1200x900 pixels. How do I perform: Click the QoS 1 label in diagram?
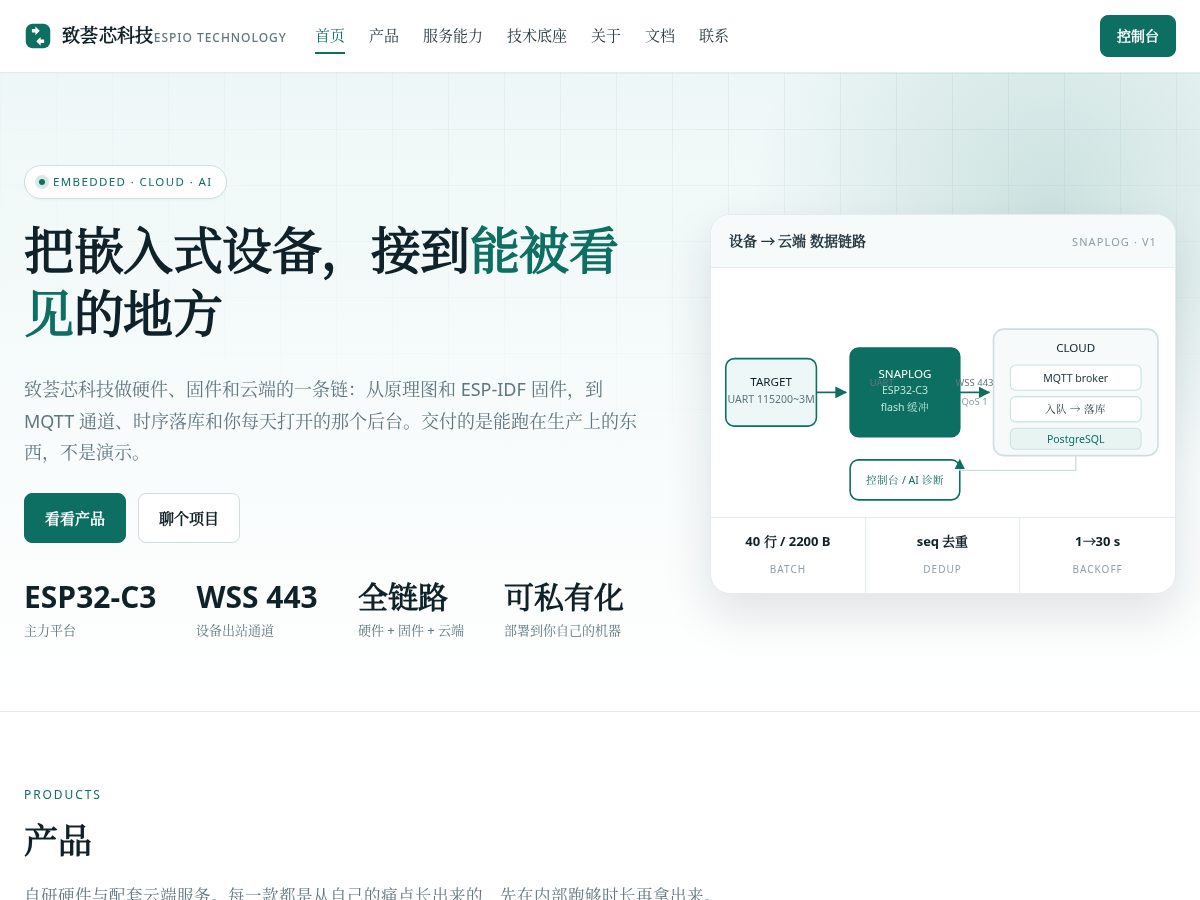(x=974, y=401)
